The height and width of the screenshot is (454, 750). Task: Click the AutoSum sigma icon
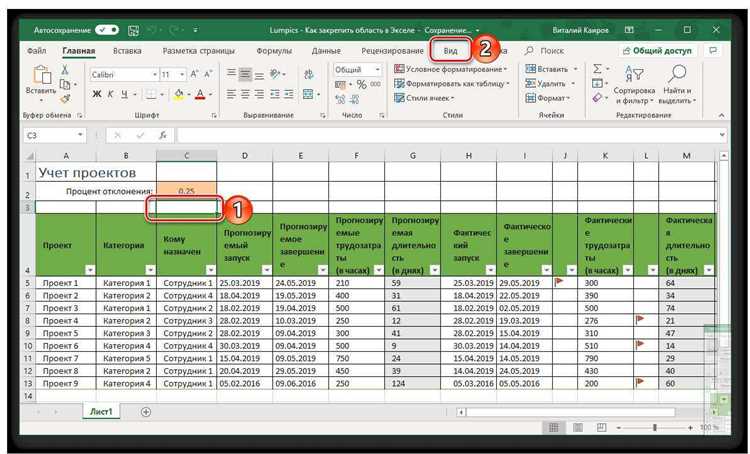[597, 69]
